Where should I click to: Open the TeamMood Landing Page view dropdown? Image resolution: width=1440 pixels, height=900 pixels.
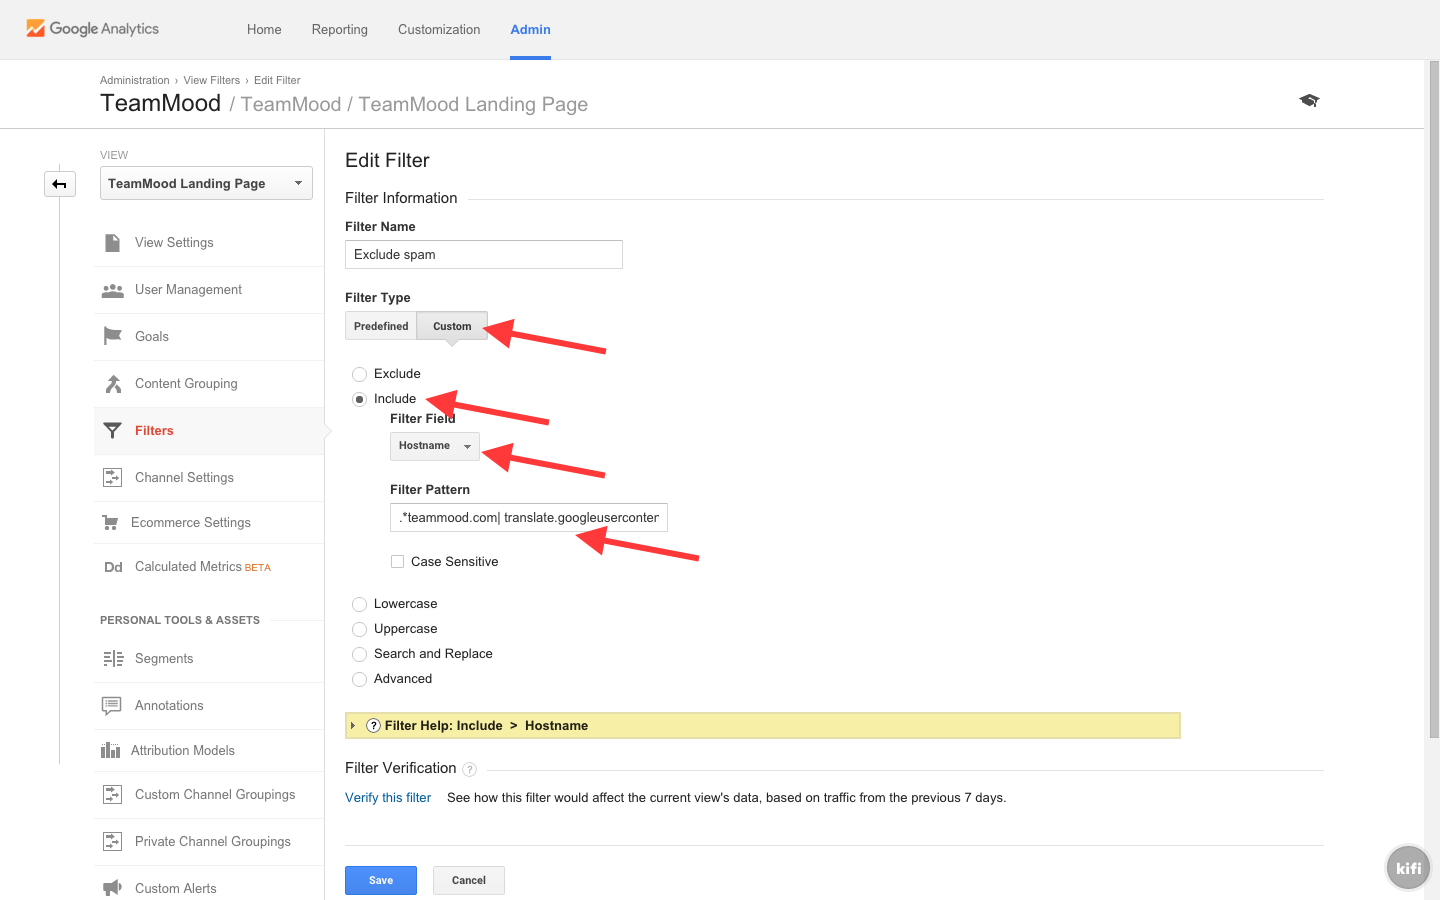pyautogui.click(x=206, y=183)
